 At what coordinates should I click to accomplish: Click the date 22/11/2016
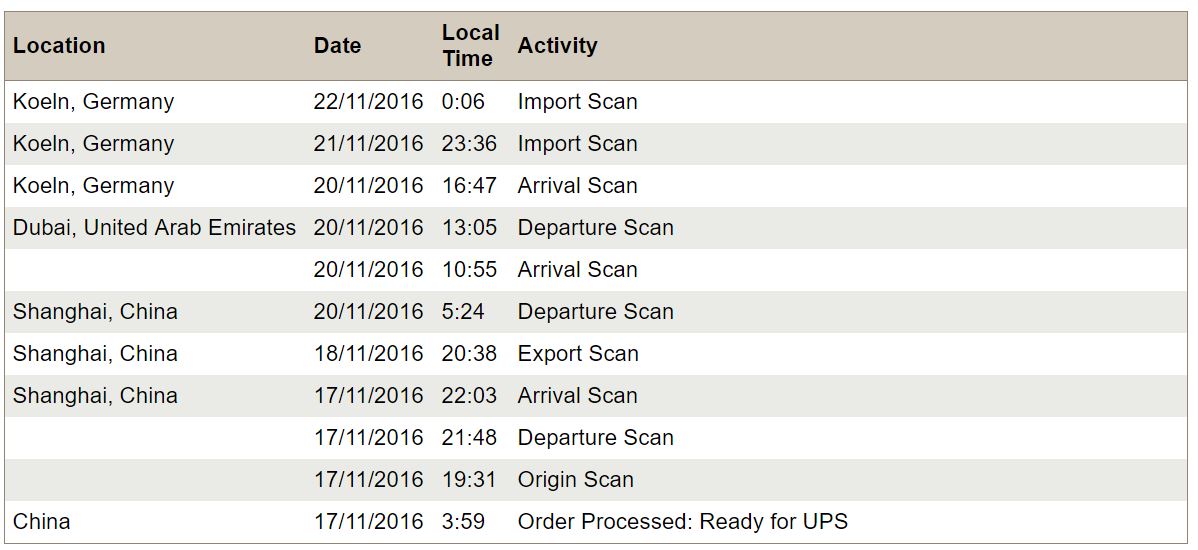[368, 102]
